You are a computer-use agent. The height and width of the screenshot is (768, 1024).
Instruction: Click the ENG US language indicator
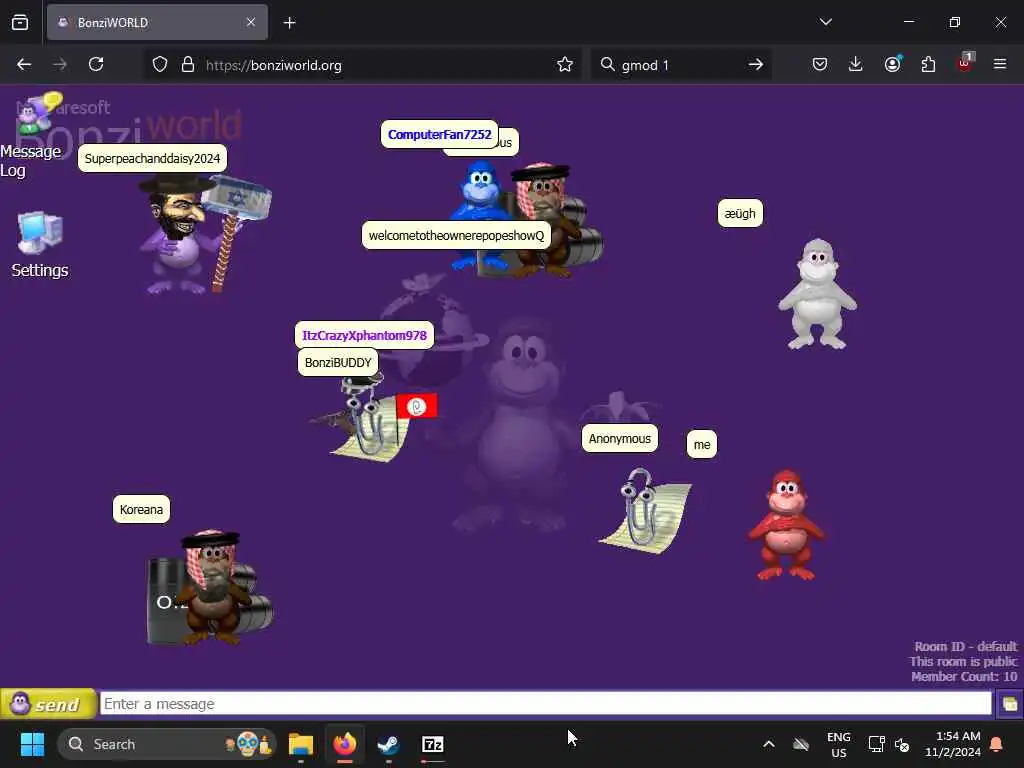click(839, 744)
